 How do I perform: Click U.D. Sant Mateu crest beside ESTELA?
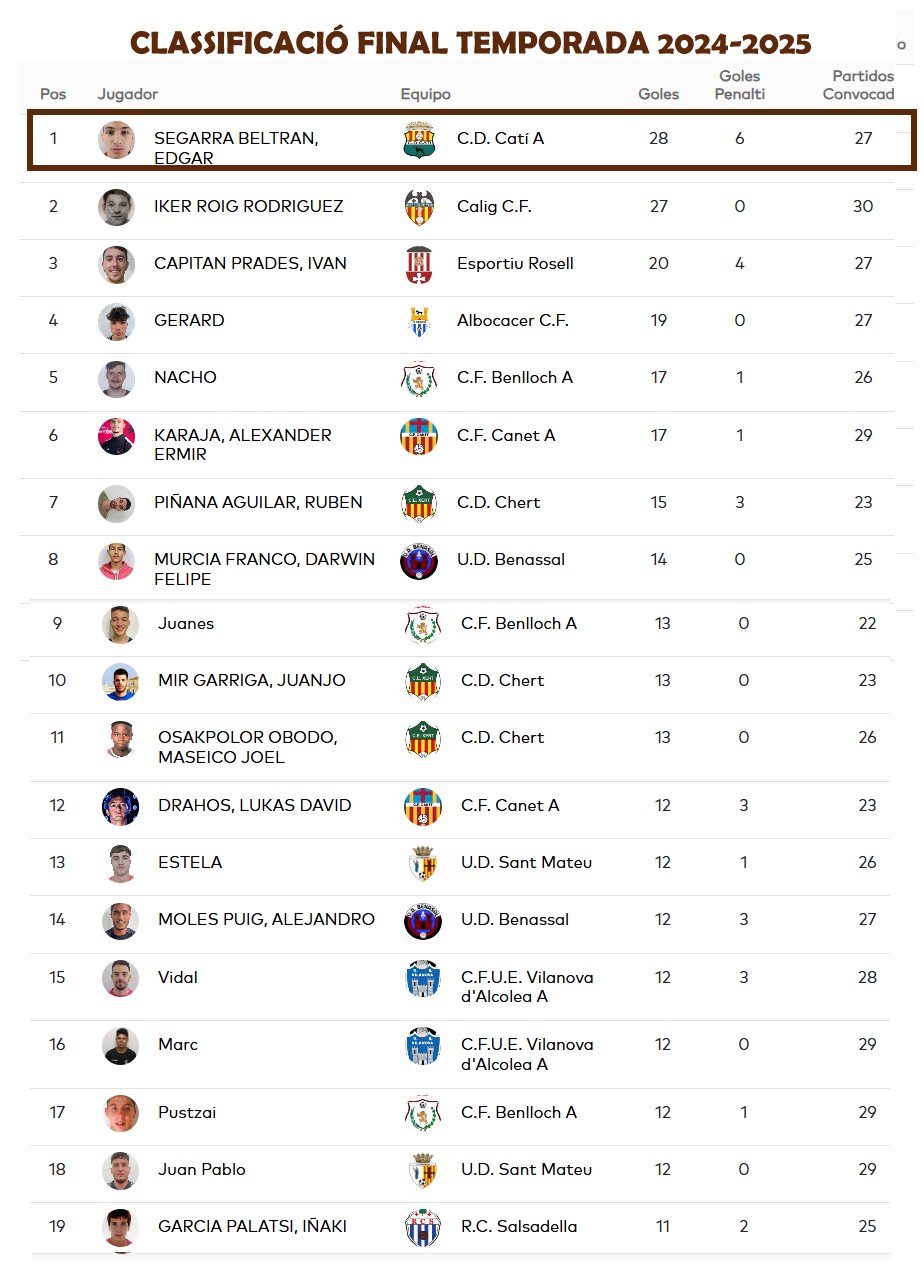coord(423,863)
